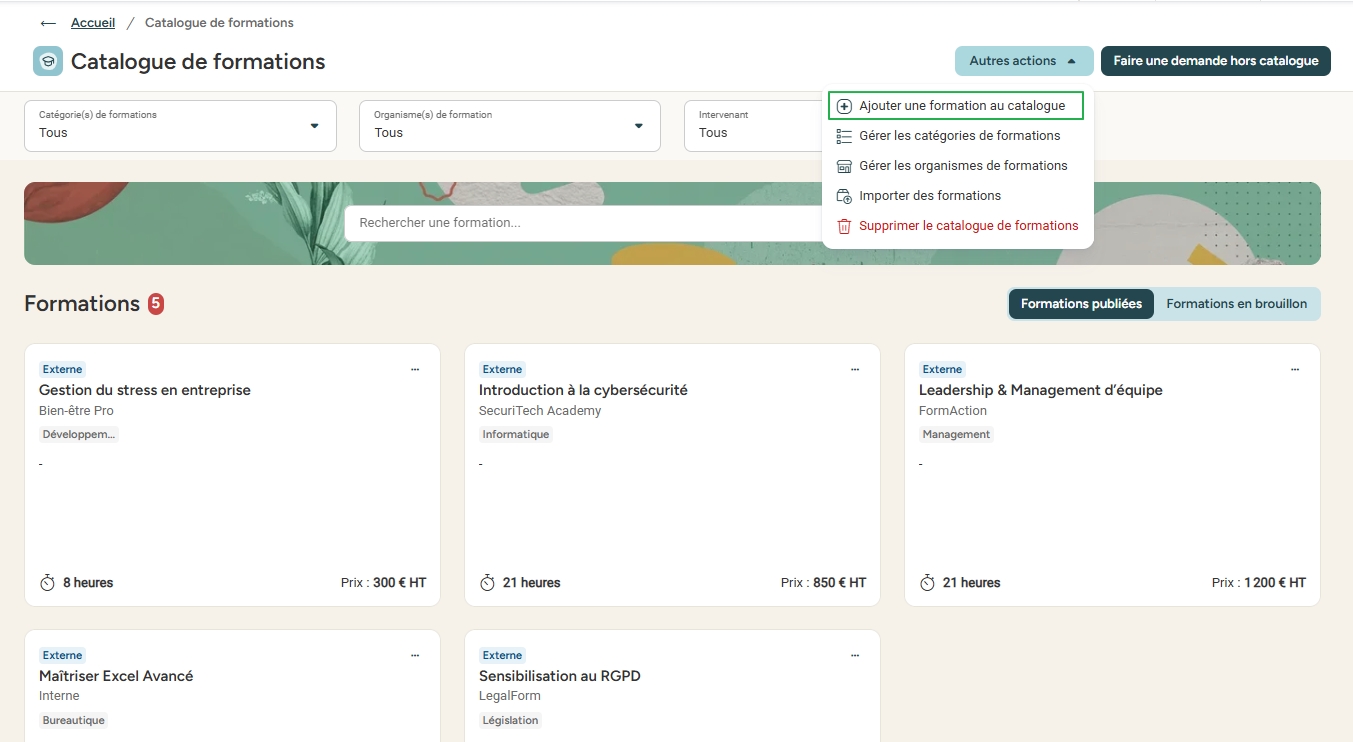Screen dimensions: 1353x742
Task: Open the Organisme(s) de formation dropdown
Action: [x=510, y=126]
